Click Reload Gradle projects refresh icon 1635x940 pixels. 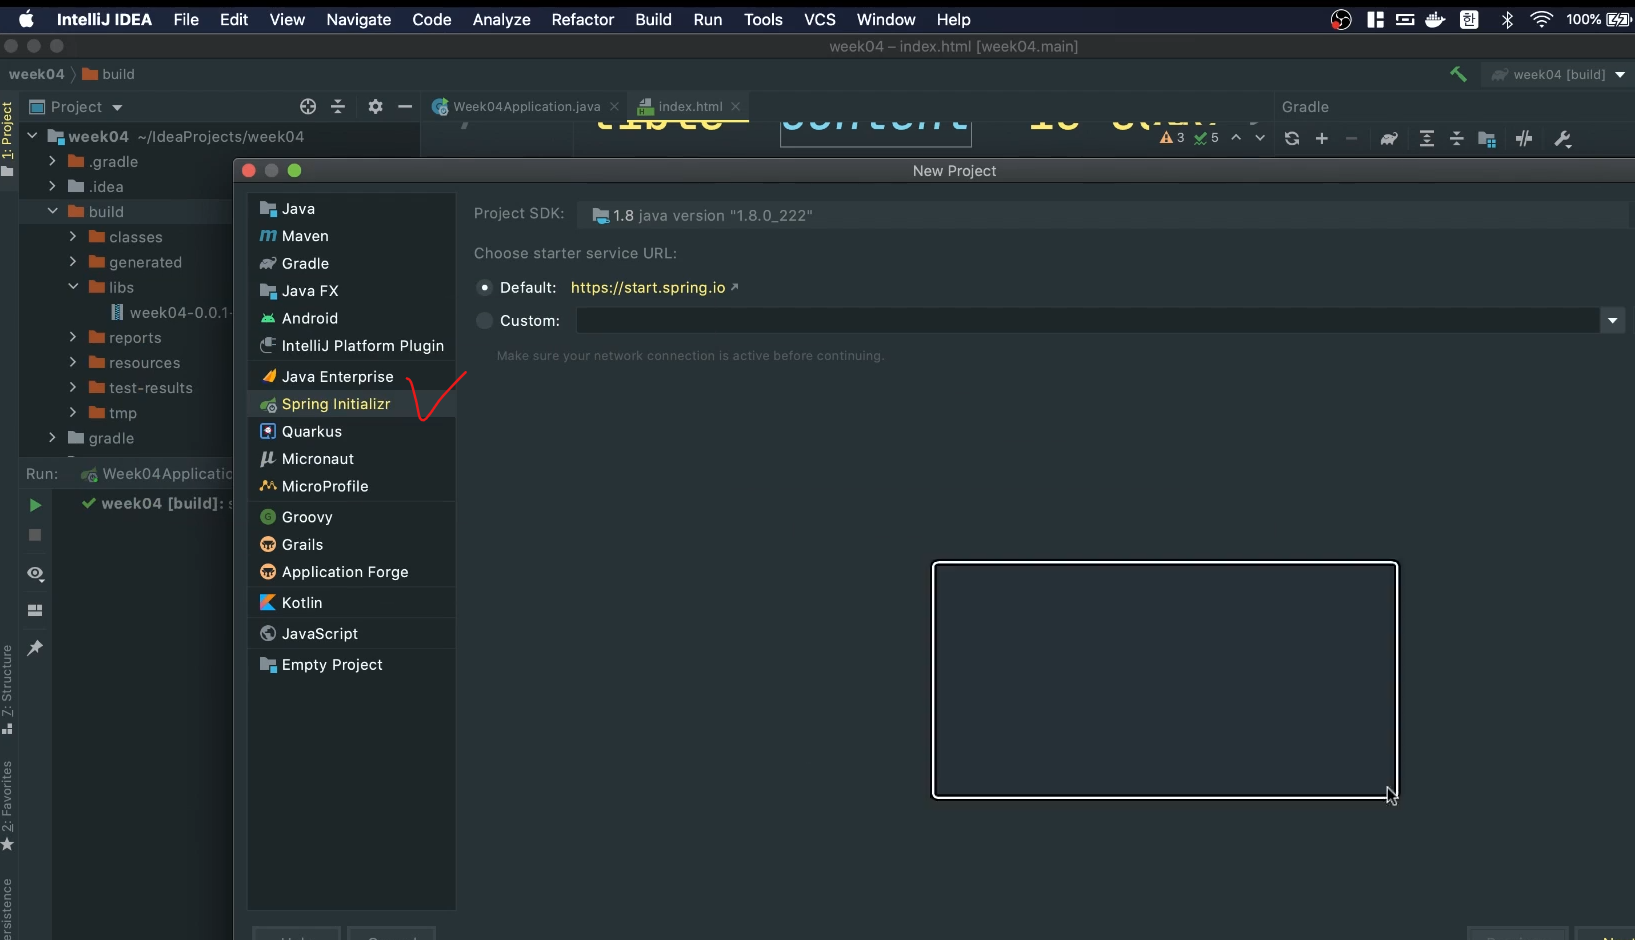1292,139
